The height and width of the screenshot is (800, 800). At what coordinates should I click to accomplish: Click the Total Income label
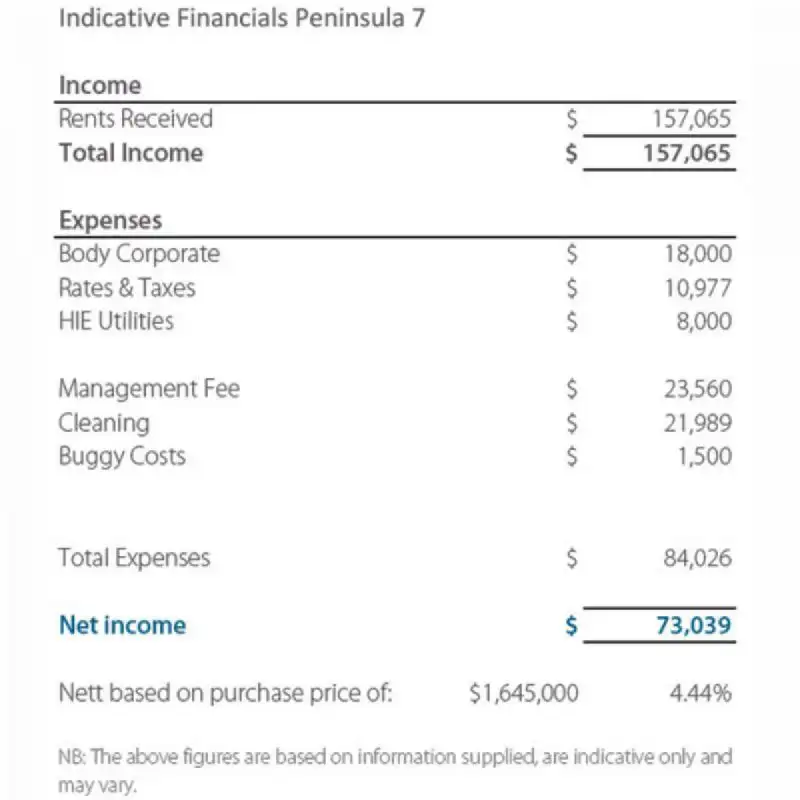131,153
